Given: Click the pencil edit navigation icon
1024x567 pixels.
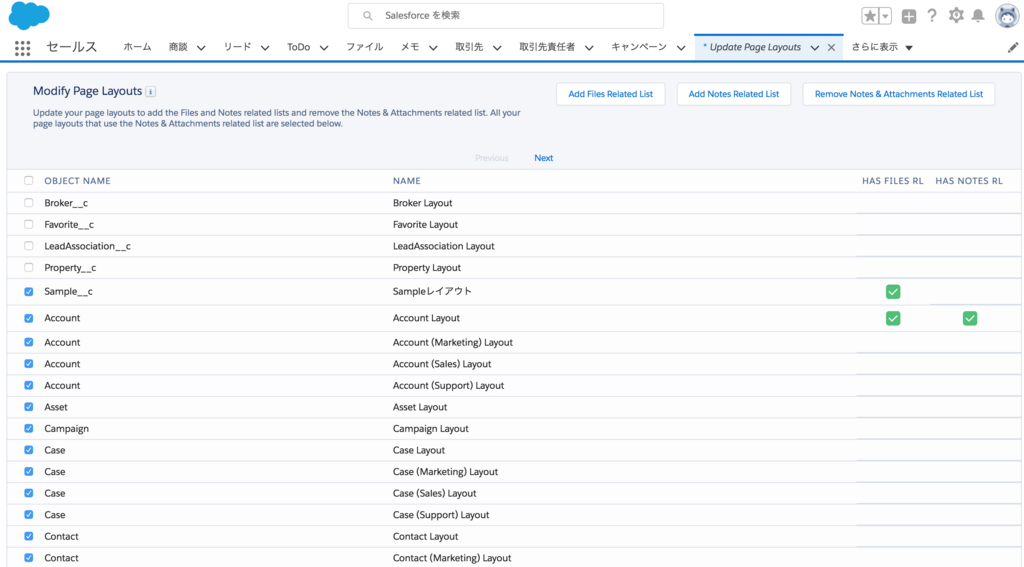Looking at the screenshot, I should [1012, 47].
